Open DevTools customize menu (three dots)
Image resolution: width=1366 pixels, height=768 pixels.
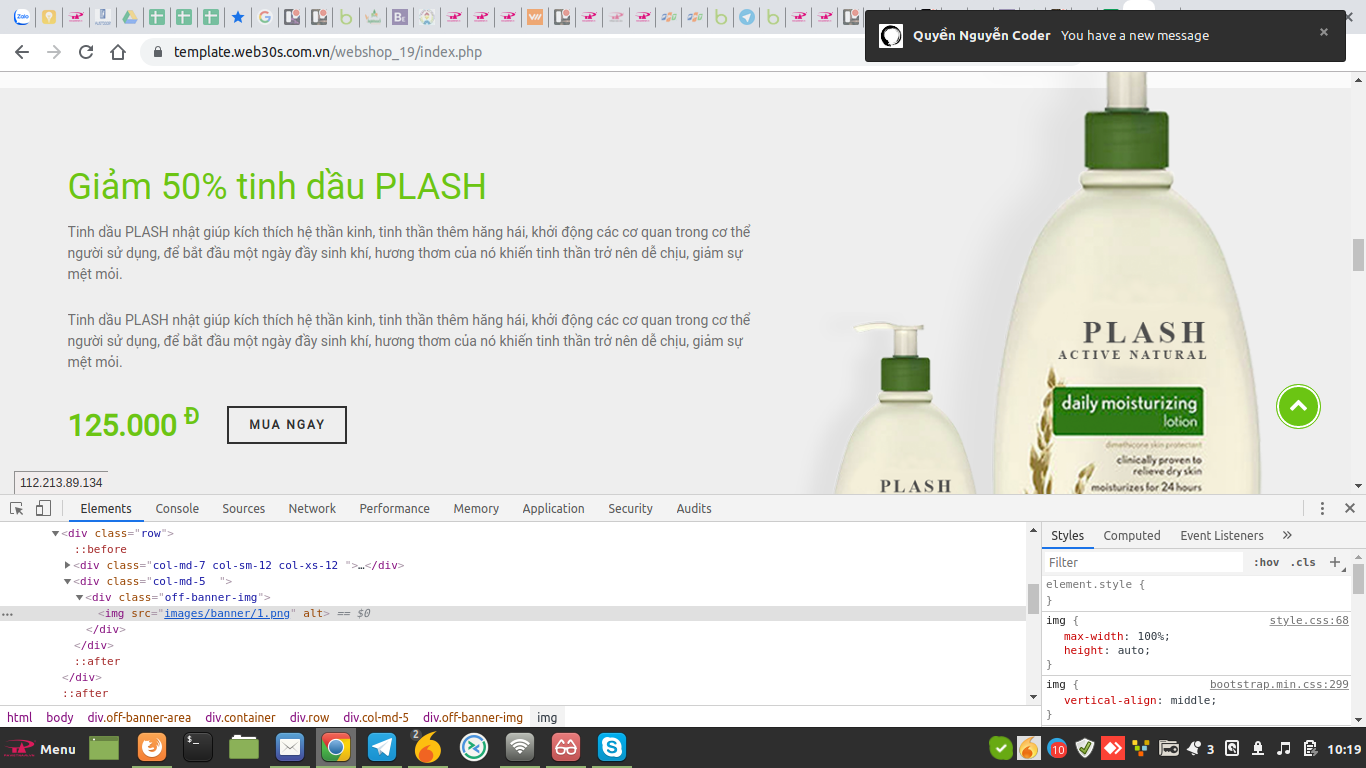click(x=1322, y=508)
